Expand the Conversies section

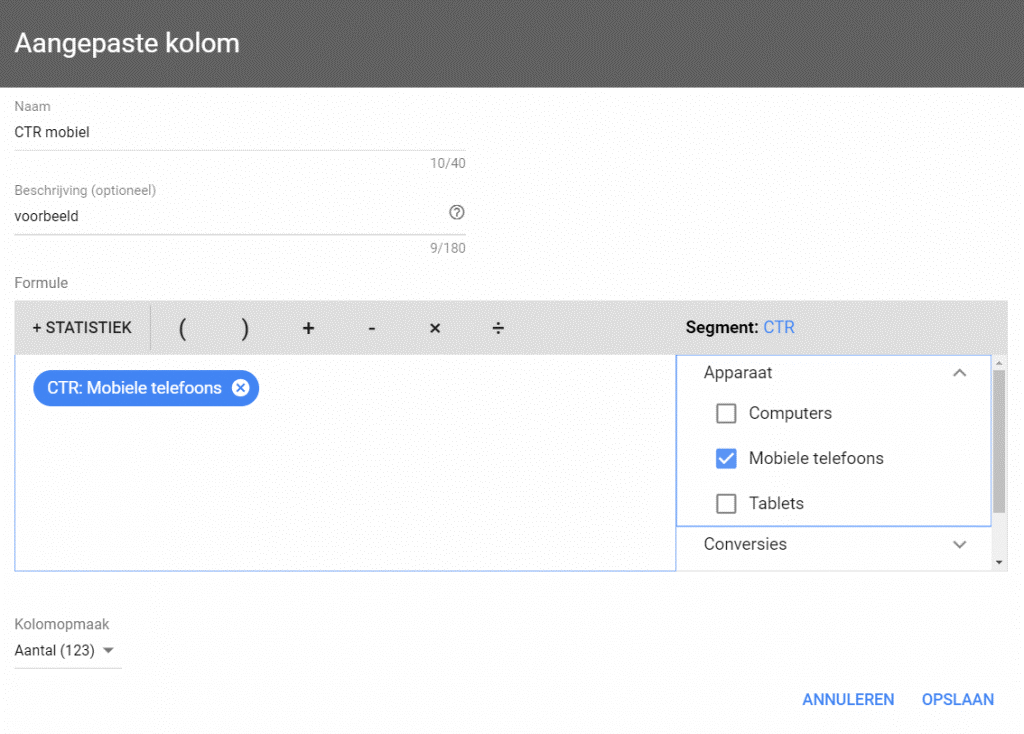tap(959, 545)
